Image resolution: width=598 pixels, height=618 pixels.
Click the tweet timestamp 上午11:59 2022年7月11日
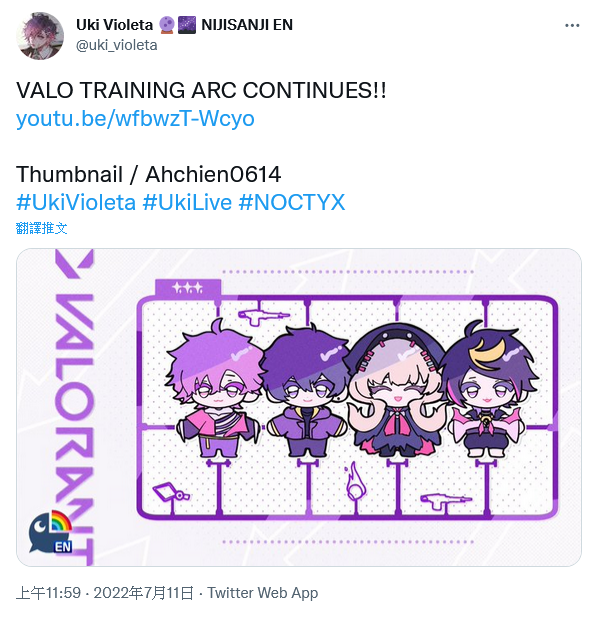[x=105, y=593]
